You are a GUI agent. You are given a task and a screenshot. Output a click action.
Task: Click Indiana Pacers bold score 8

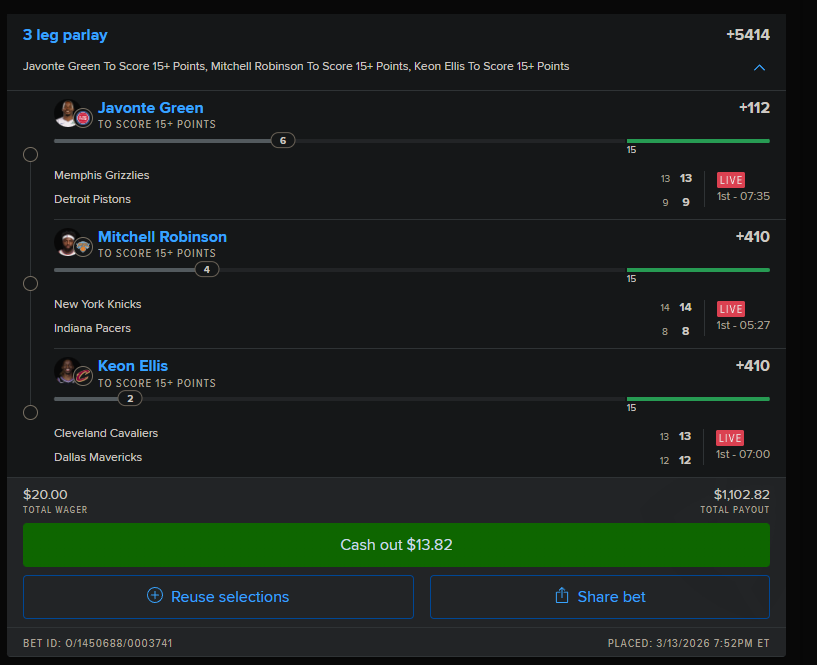(686, 331)
